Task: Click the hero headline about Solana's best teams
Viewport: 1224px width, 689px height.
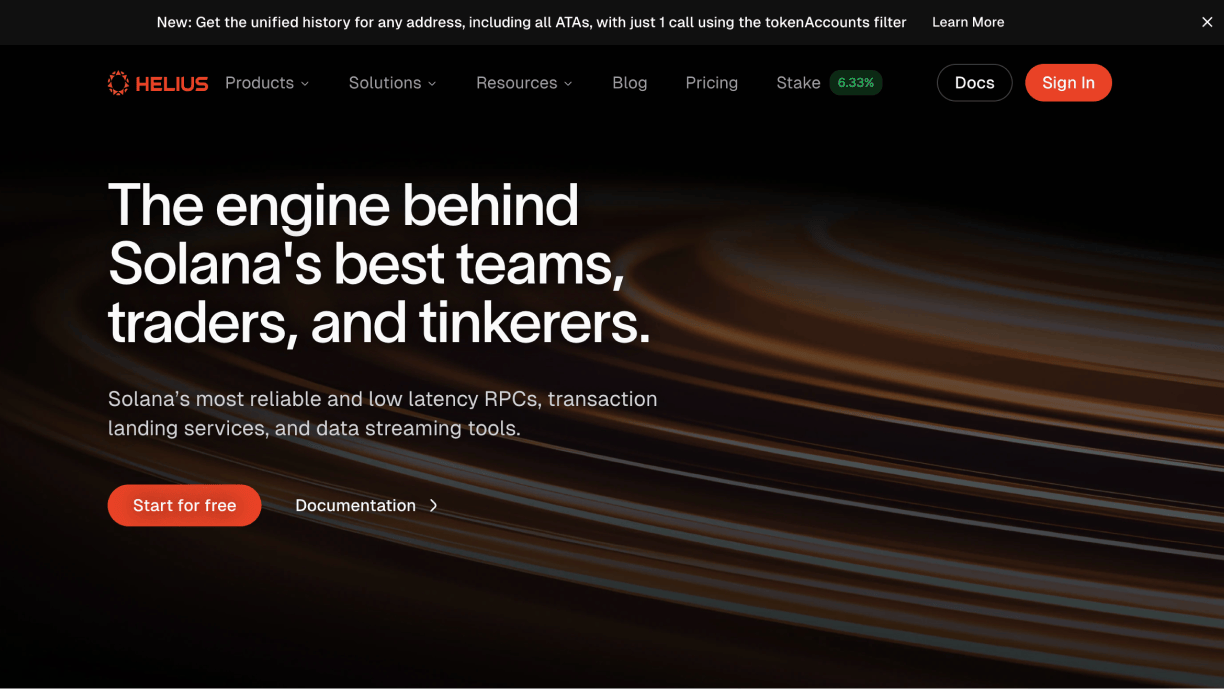Action: click(379, 263)
